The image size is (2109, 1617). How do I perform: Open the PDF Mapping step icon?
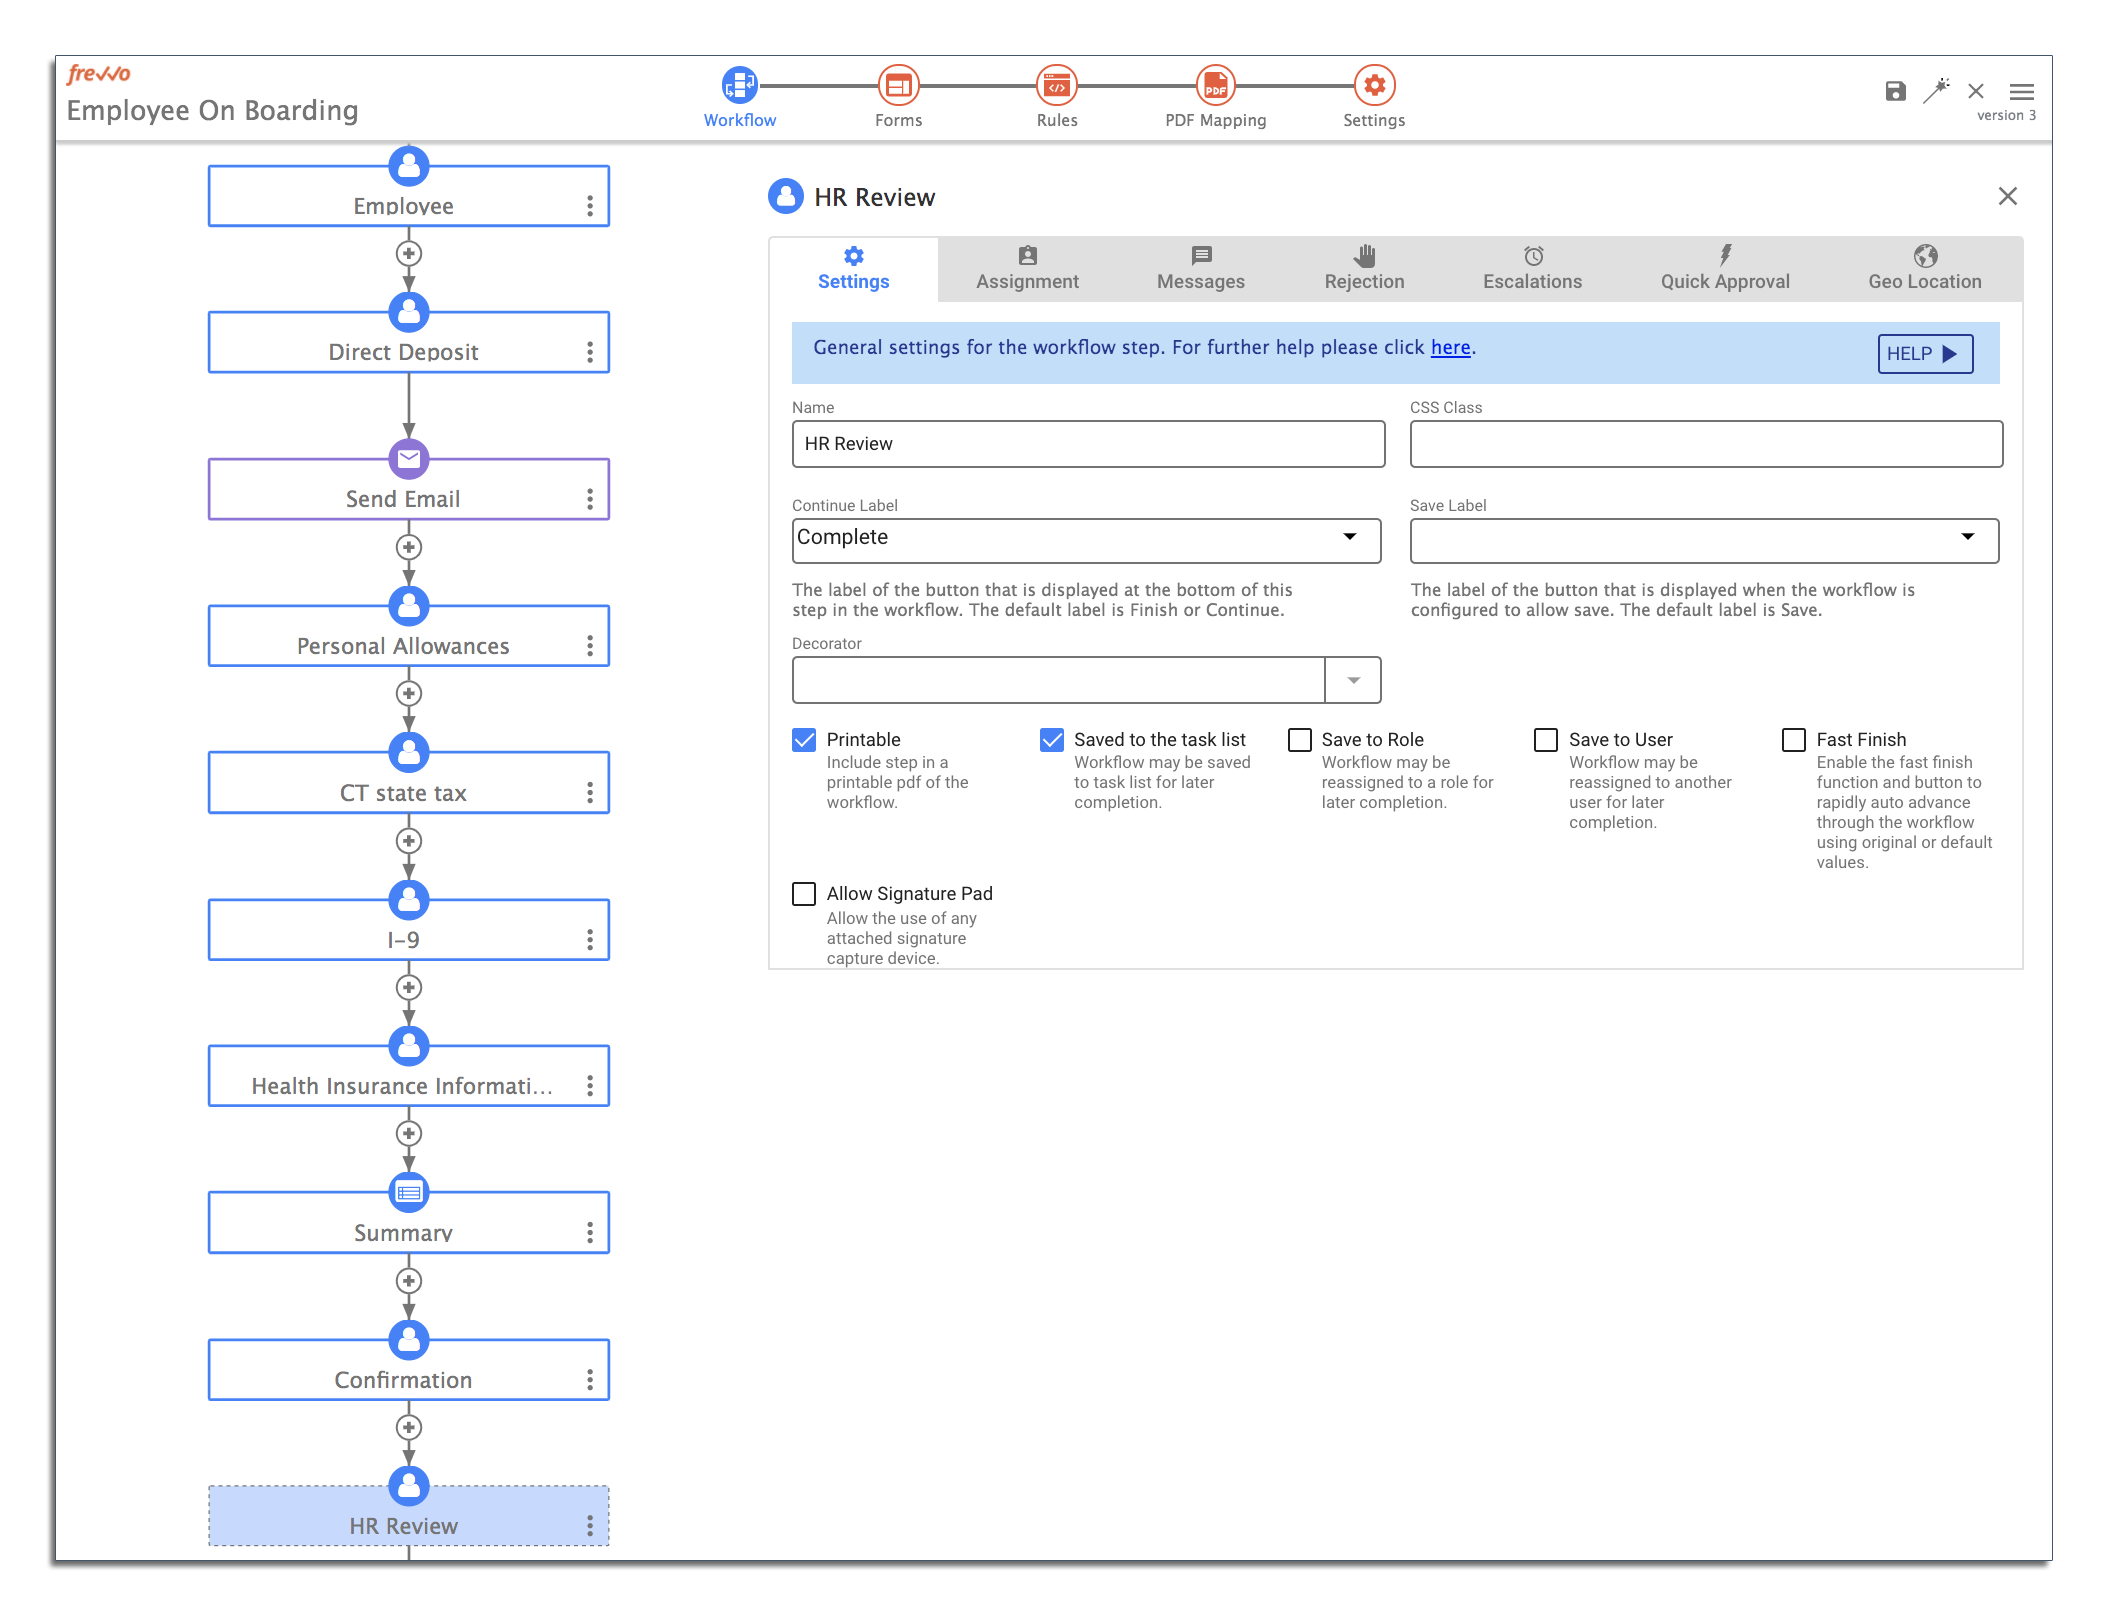coord(1215,86)
